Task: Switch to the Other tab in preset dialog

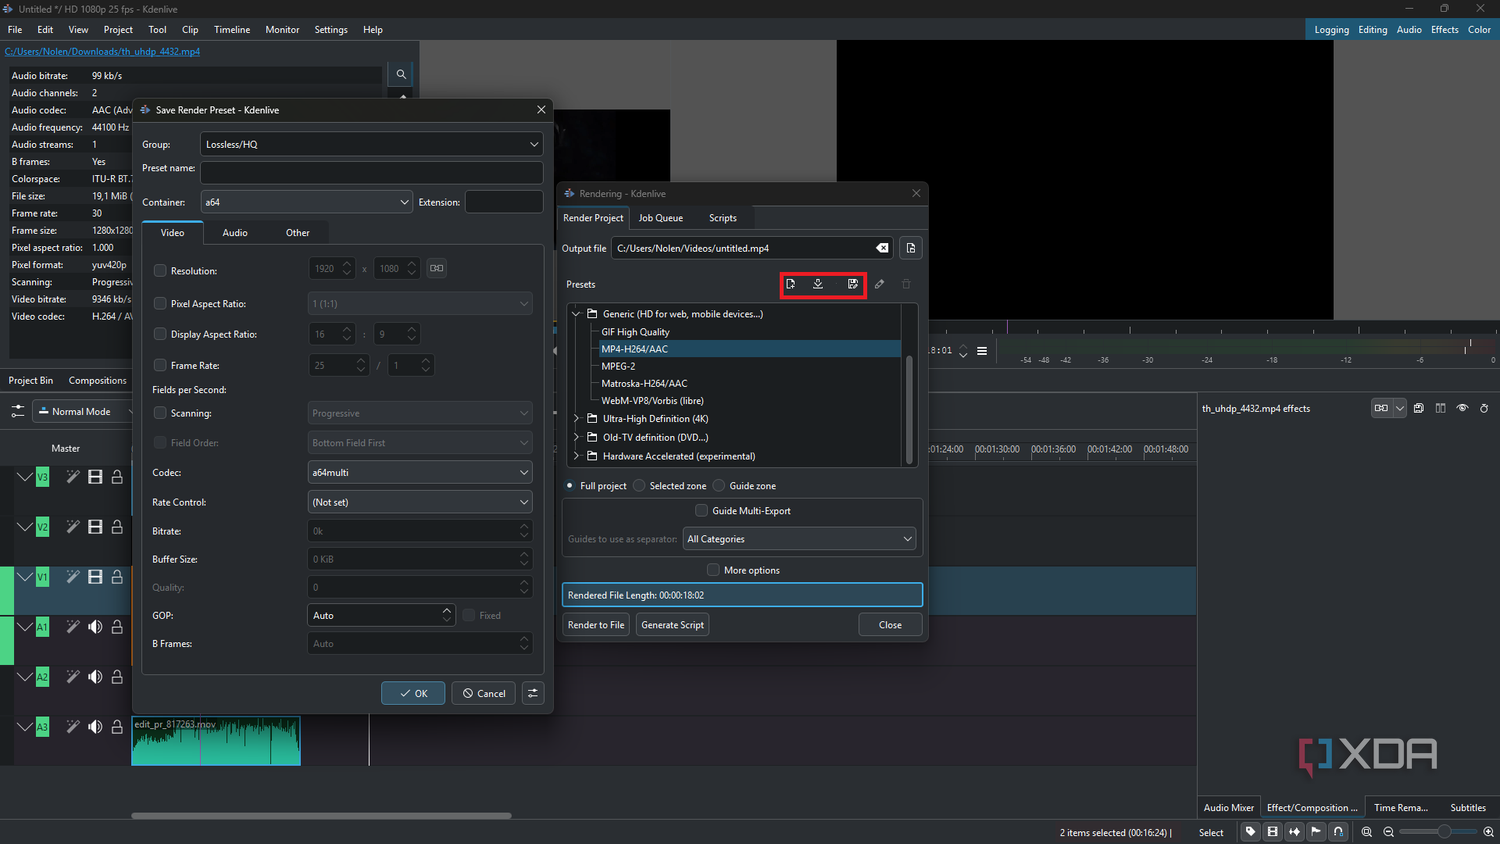Action: click(298, 233)
